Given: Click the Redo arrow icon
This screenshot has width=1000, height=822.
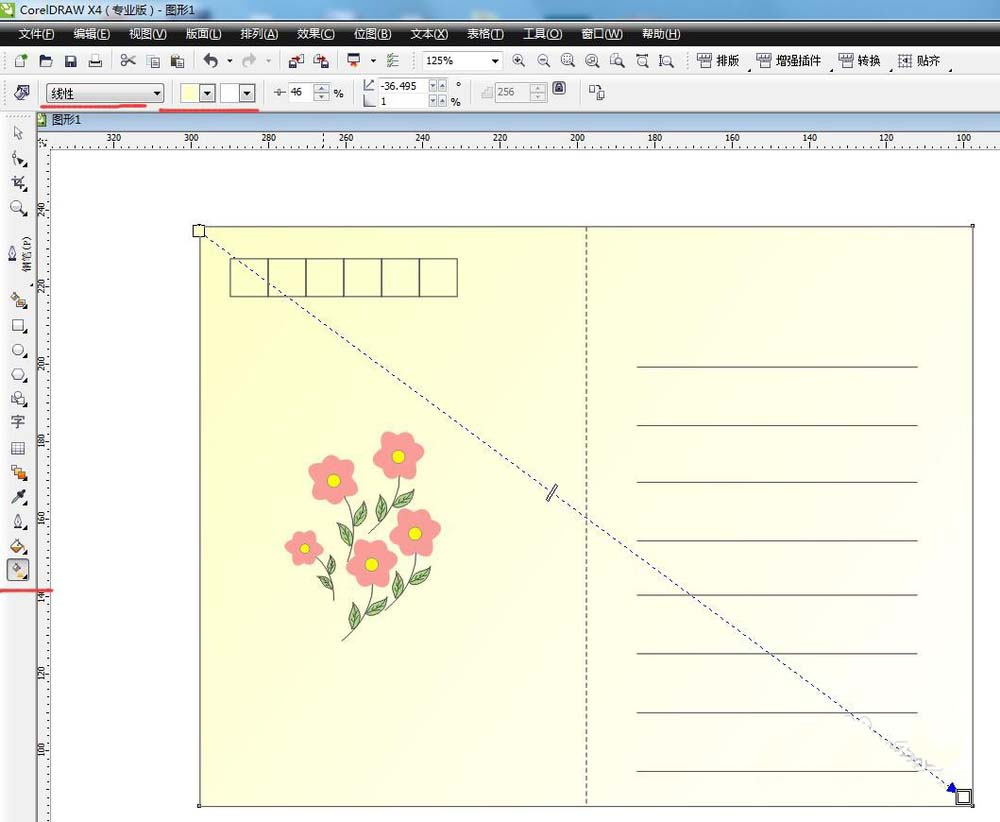Looking at the screenshot, I should pos(249,61).
